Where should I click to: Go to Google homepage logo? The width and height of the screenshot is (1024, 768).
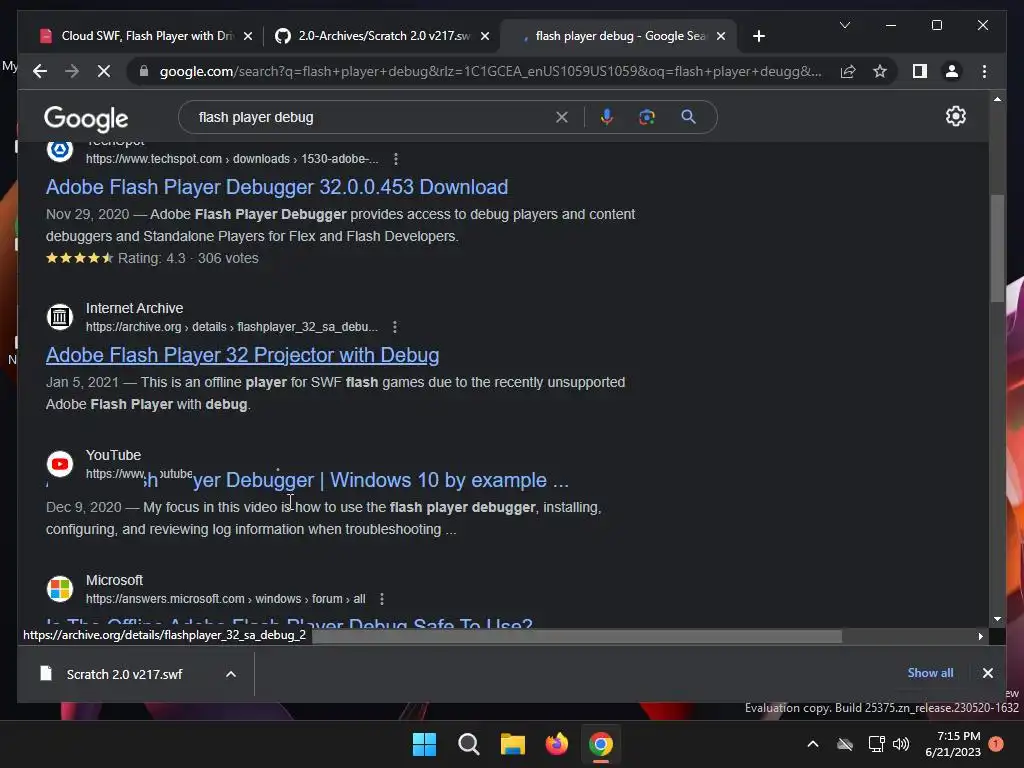point(86,118)
